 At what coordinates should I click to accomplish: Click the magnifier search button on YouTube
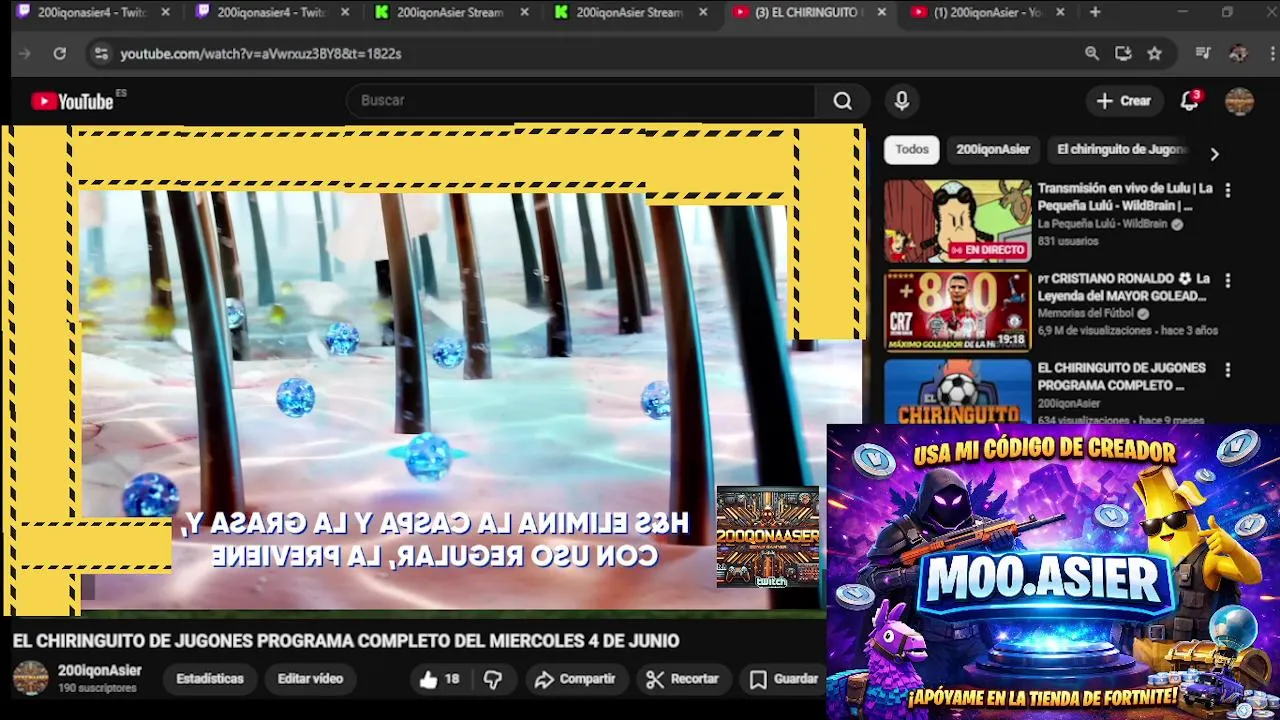coord(843,101)
